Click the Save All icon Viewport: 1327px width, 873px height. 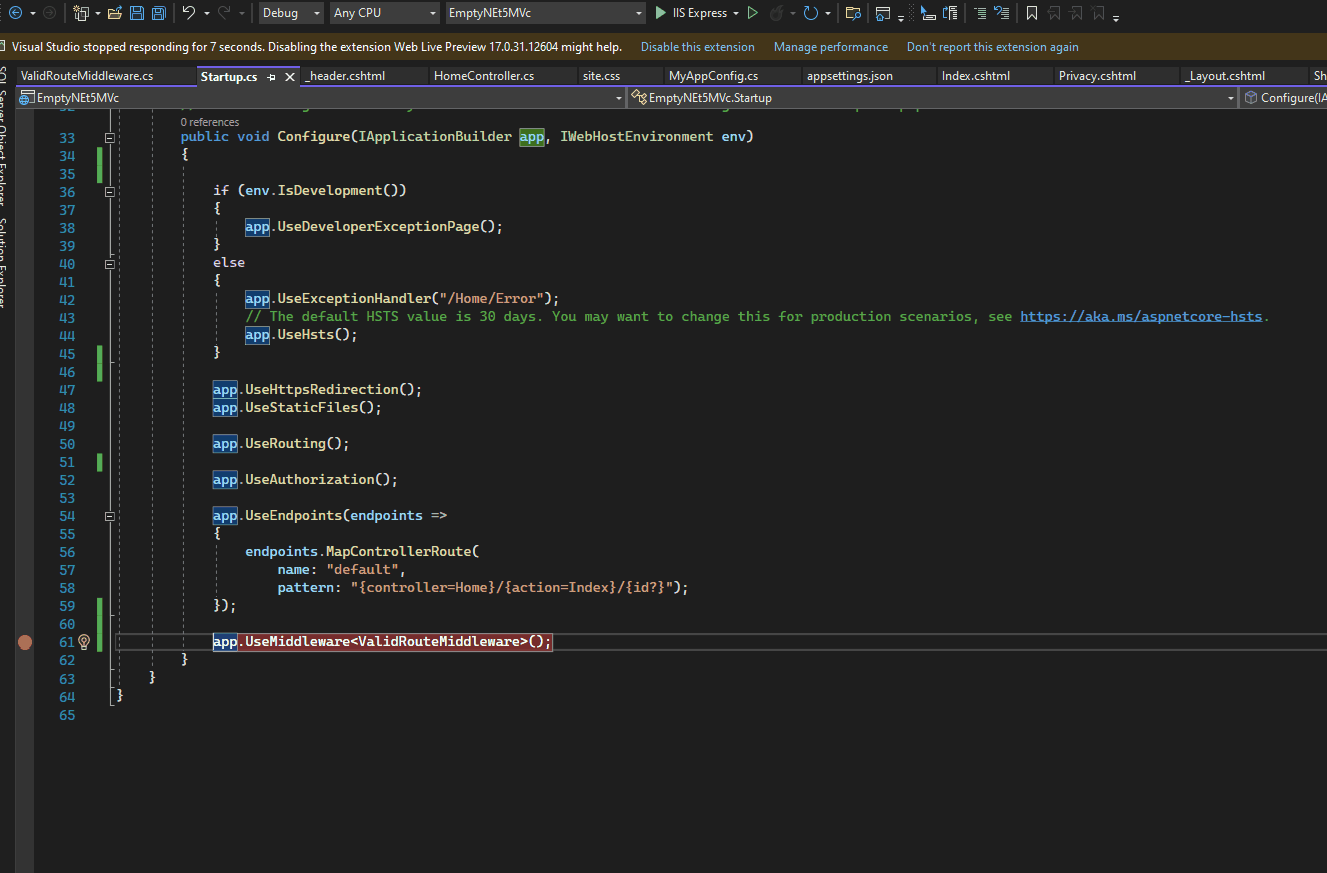point(159,13)
